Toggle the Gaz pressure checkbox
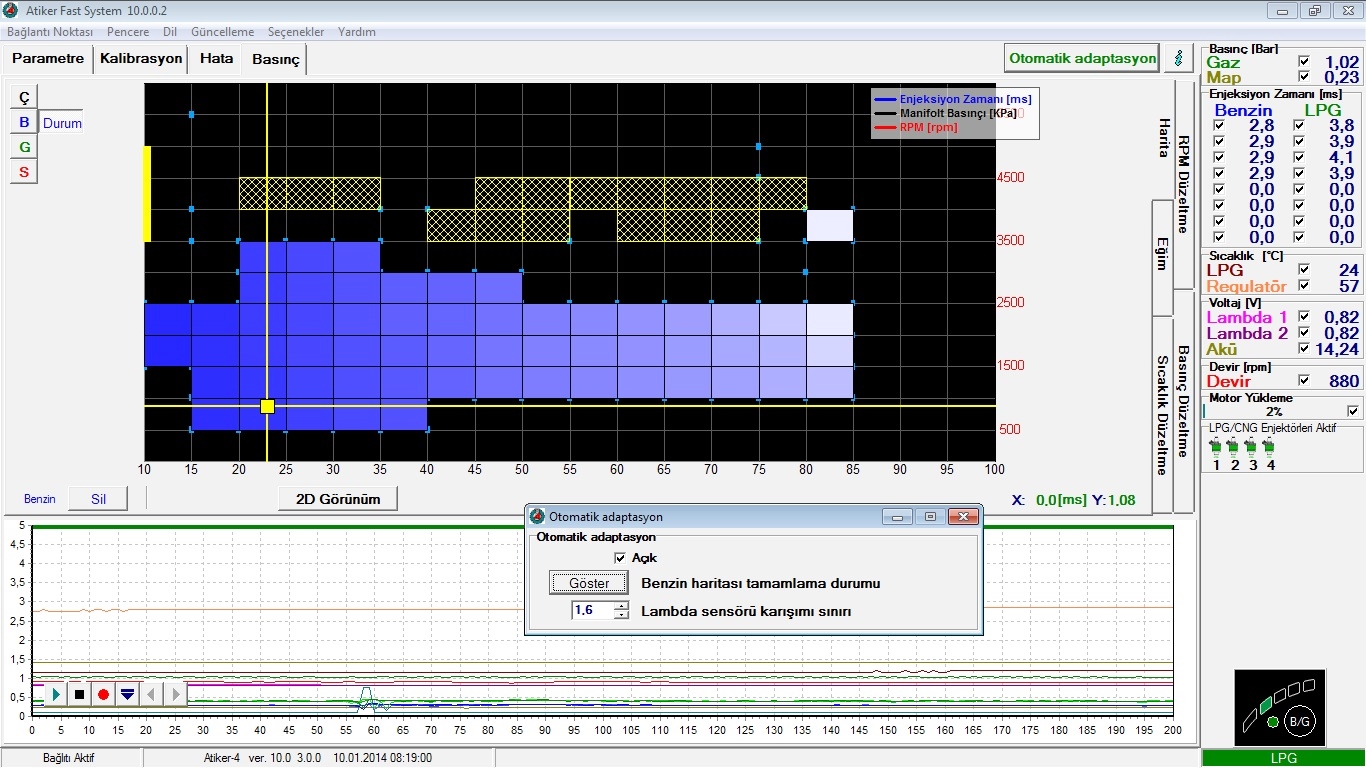 point(1303,61)
